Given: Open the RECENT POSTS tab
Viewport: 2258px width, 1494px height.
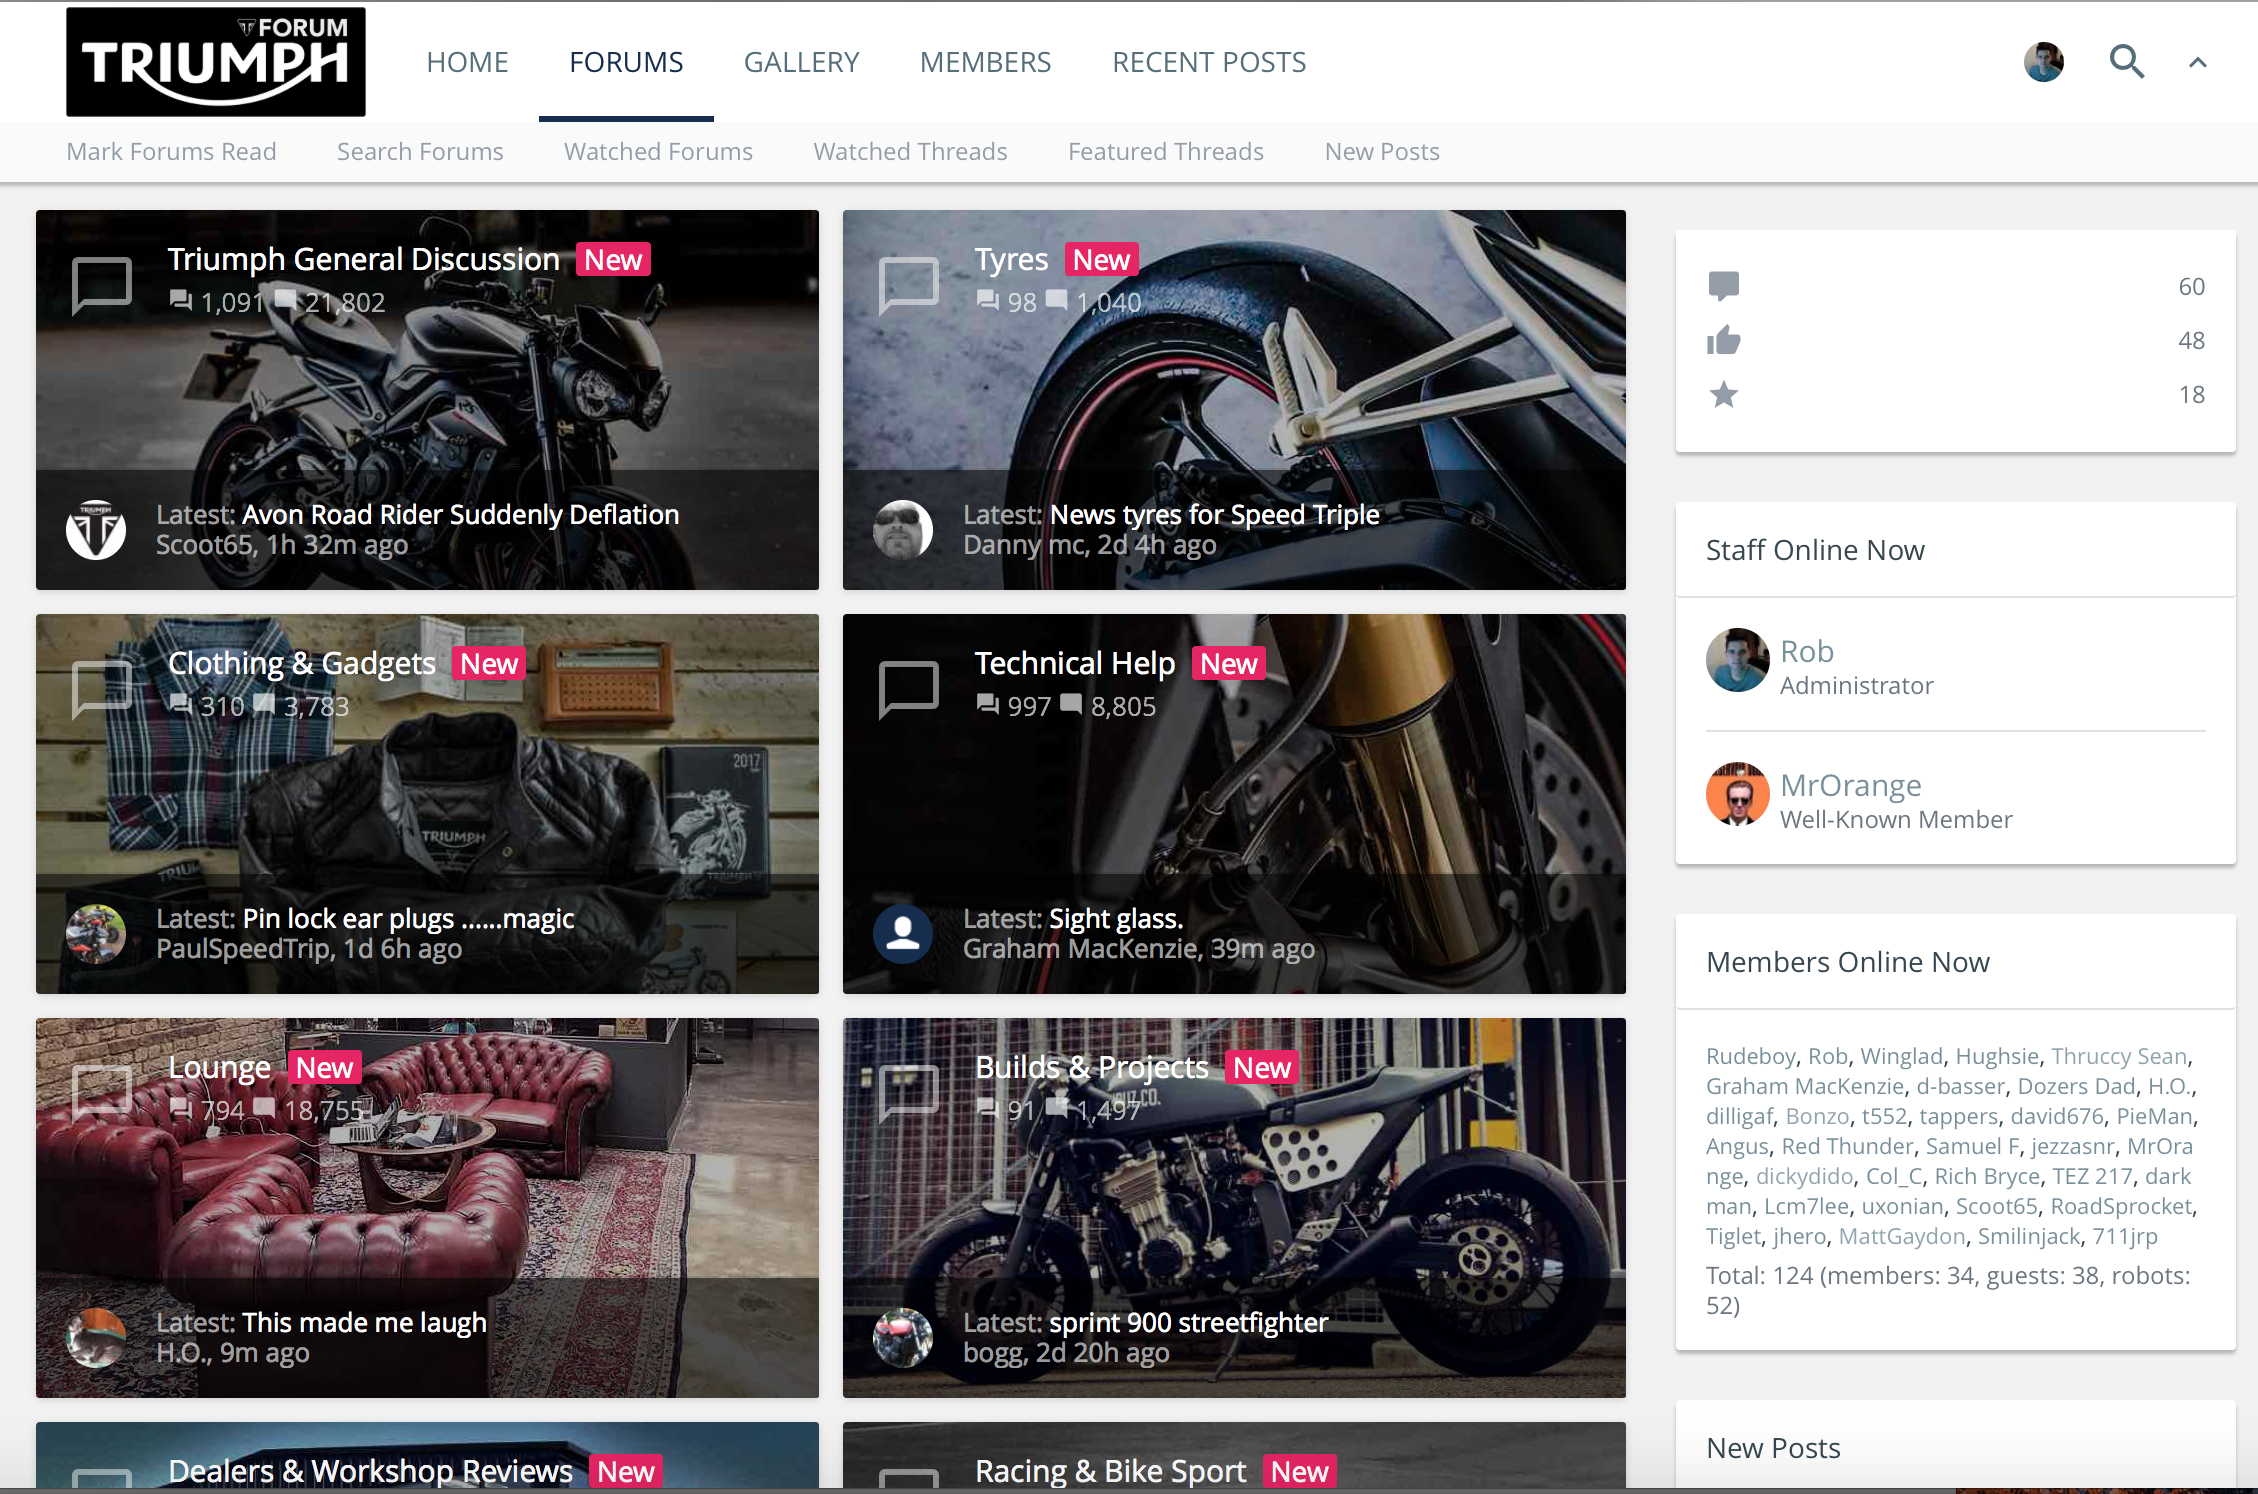Looking at the screenshot, I should pyautogui.click(x=1209, y=62).
